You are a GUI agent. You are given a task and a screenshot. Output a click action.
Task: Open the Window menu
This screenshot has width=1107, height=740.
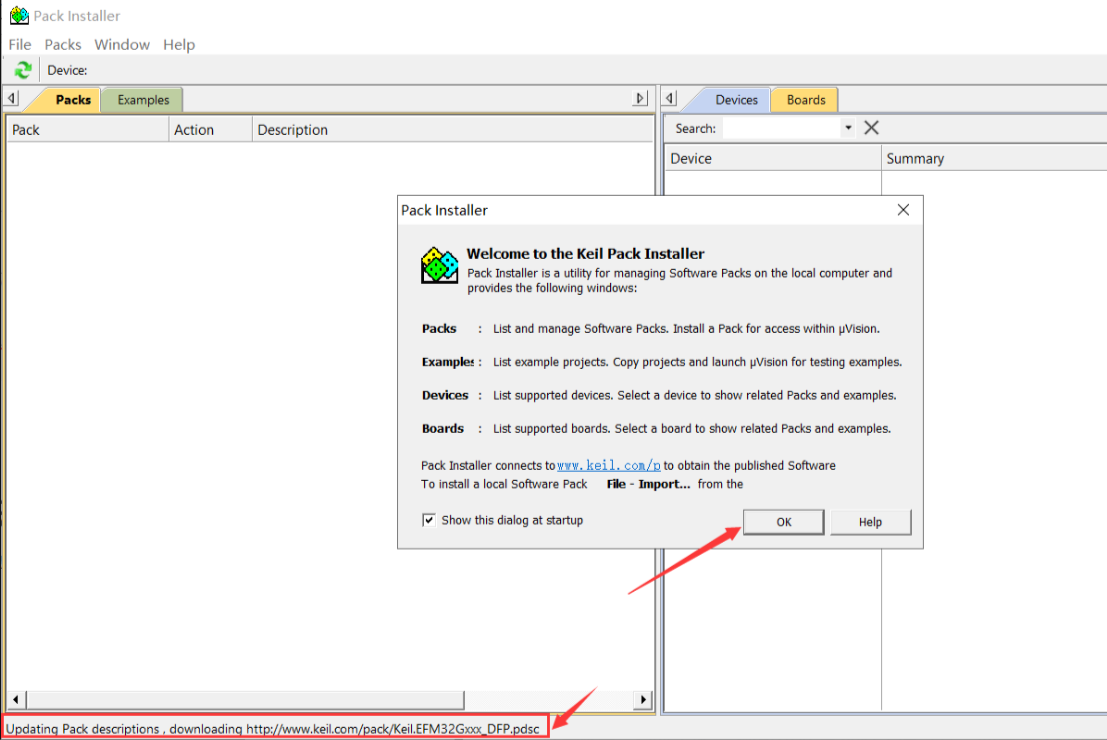click(x=122, y=44)
